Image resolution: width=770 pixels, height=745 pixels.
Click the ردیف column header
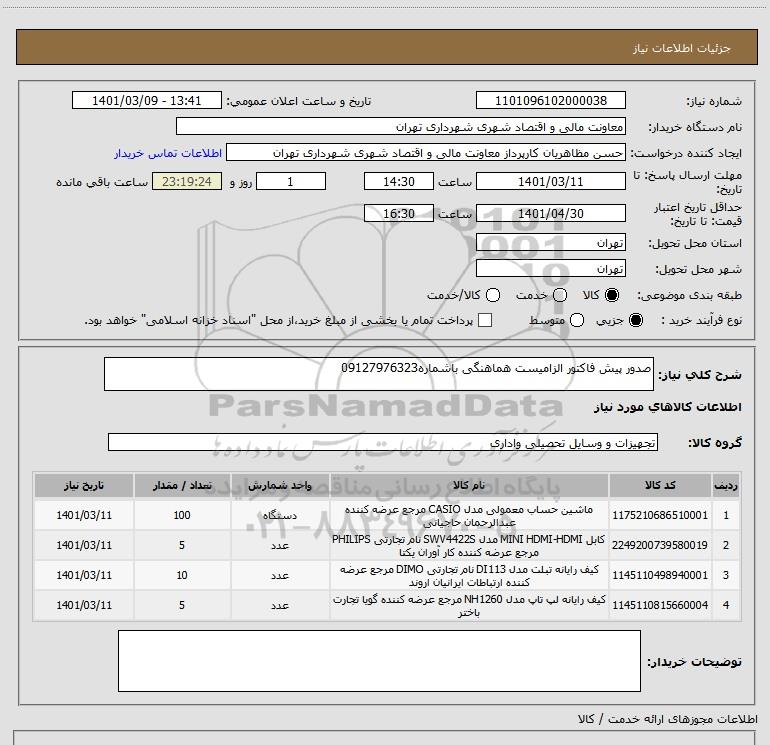(x=726, y=485)
